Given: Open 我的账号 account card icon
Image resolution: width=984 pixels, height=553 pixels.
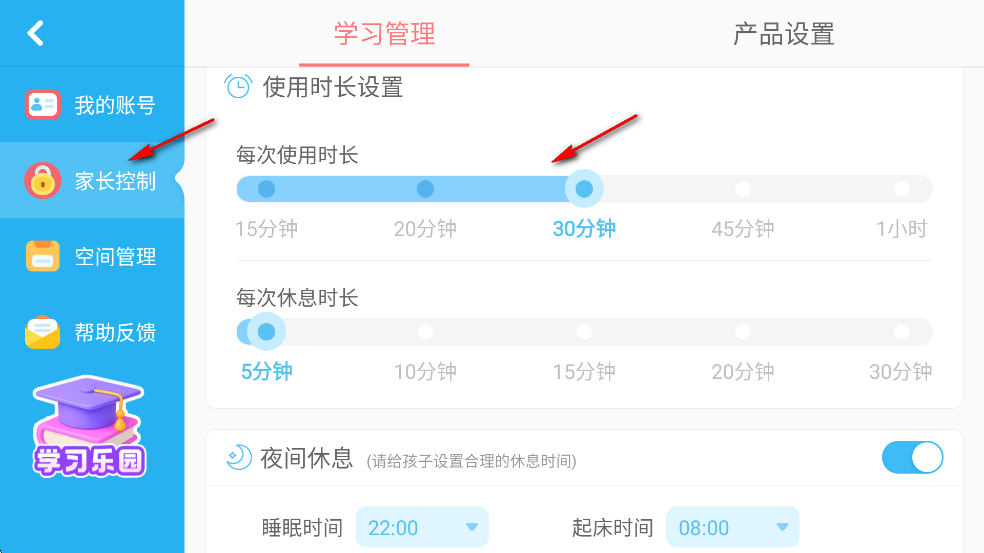Looking at the screenshot, I should 43,105.
